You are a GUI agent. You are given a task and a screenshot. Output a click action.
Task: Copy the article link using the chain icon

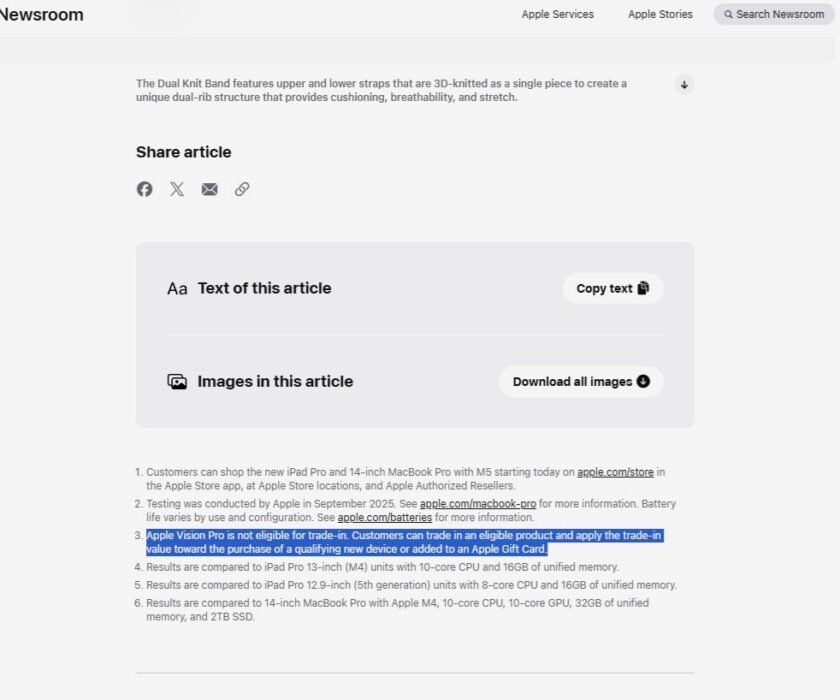coord(242,189)
